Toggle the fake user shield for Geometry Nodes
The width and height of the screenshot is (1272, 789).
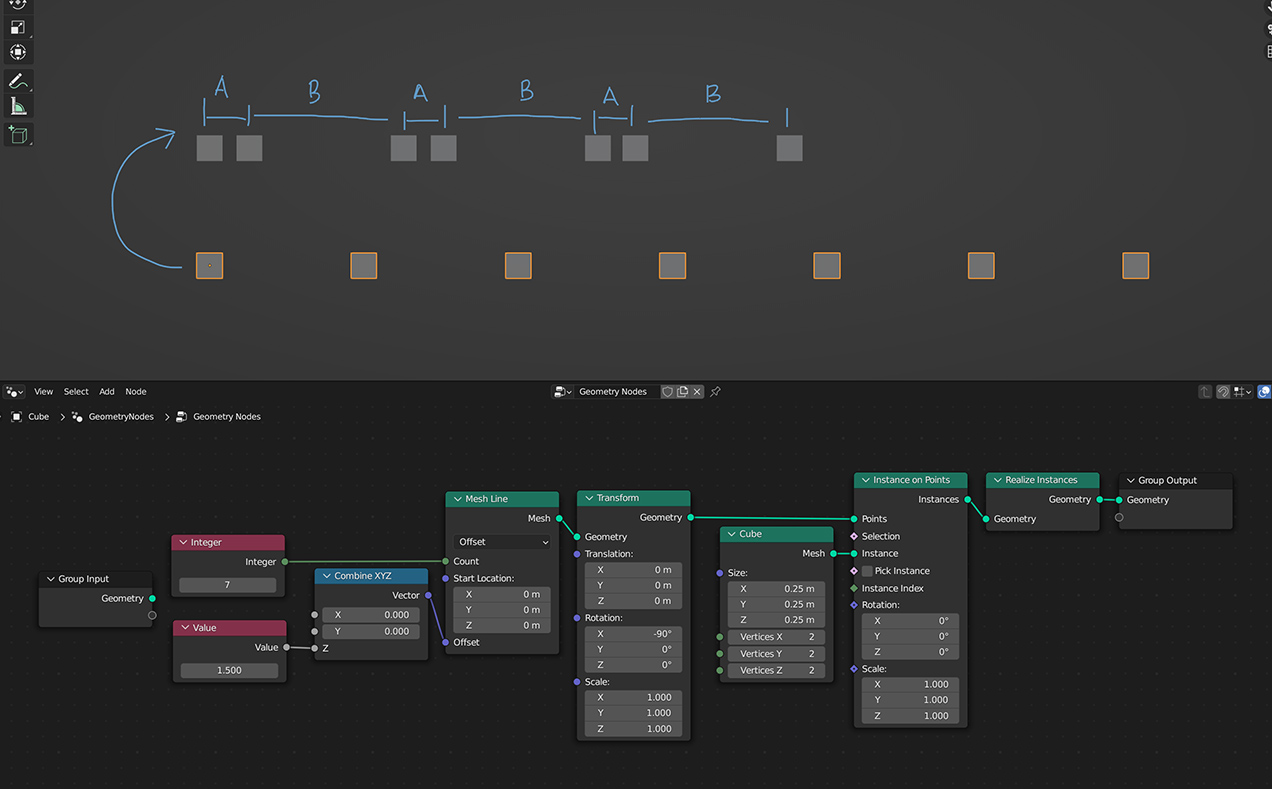pyautogui.click(x=667, y=391)
